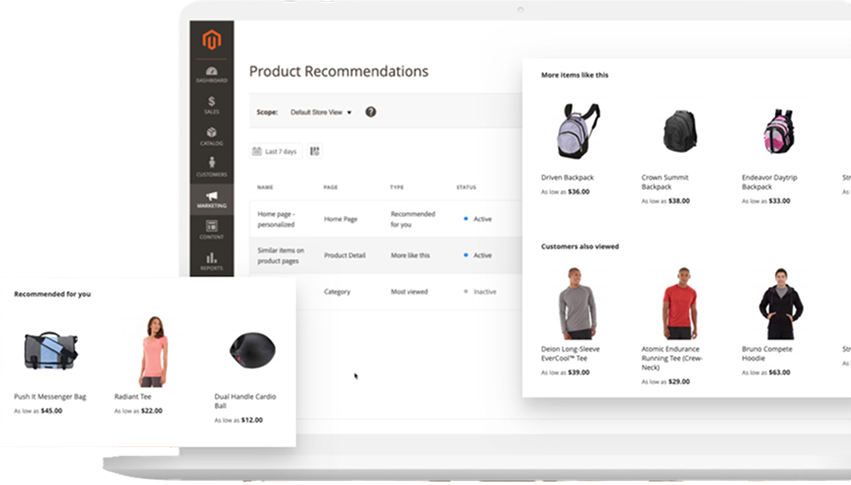
Task: Open the Sales menu
Action: pos(211,104)
